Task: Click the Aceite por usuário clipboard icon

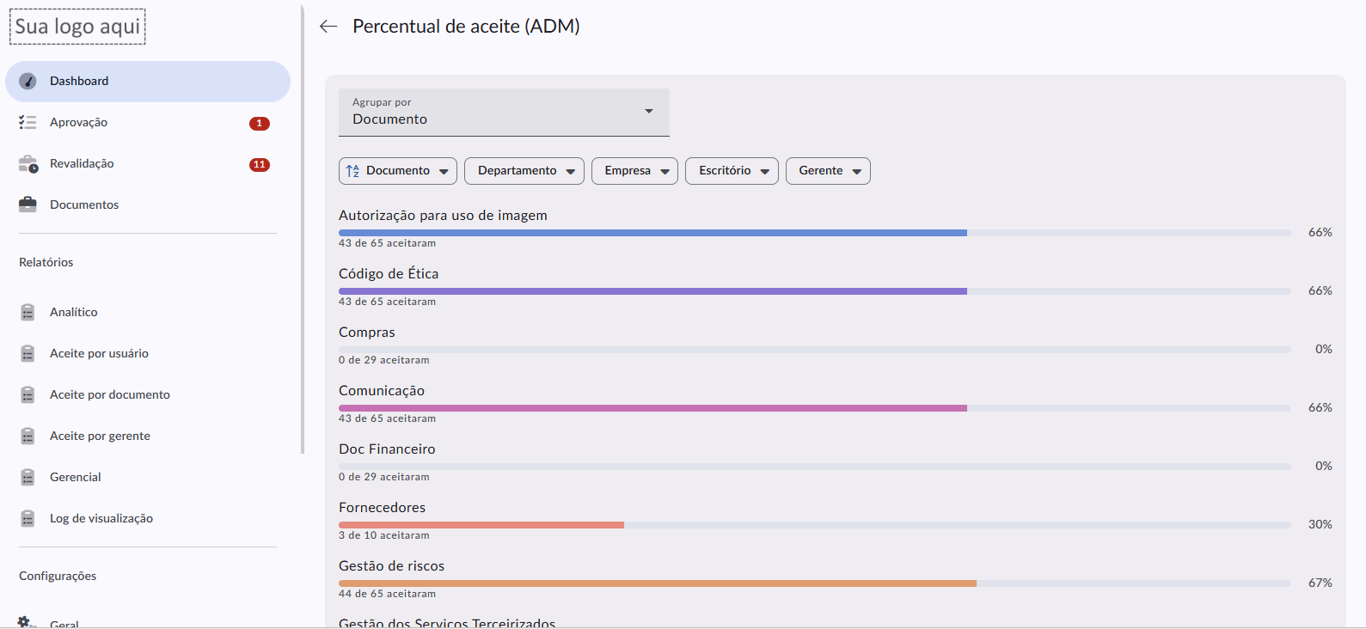Action: [x=28, y=353]
